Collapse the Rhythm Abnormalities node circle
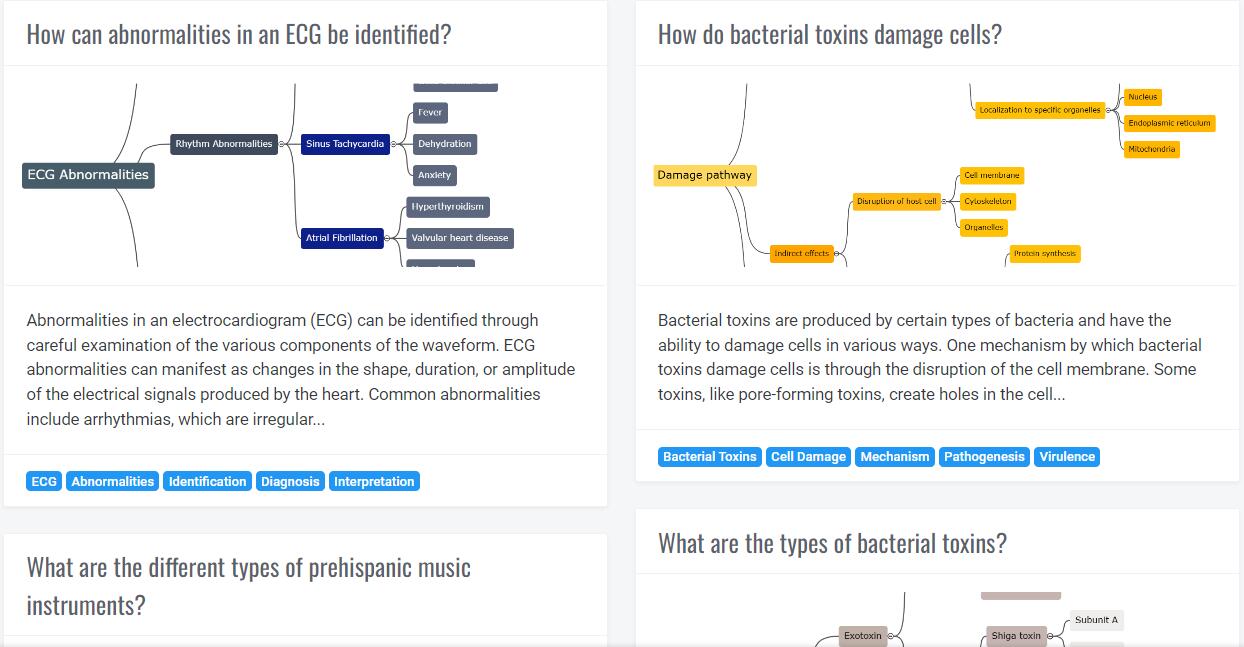 [281, 144]
